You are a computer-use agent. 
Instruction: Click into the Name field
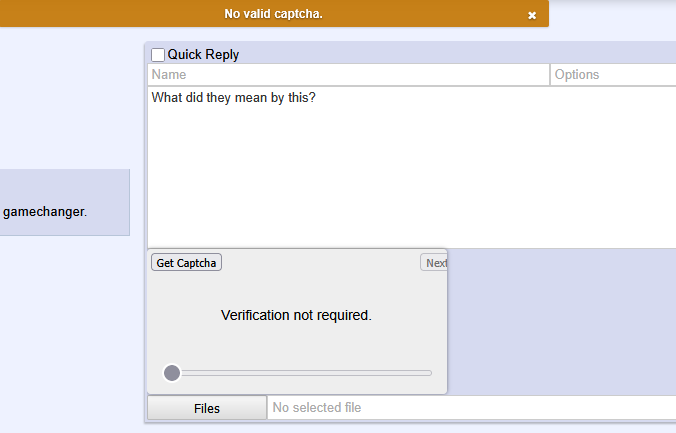pos(348,75)
